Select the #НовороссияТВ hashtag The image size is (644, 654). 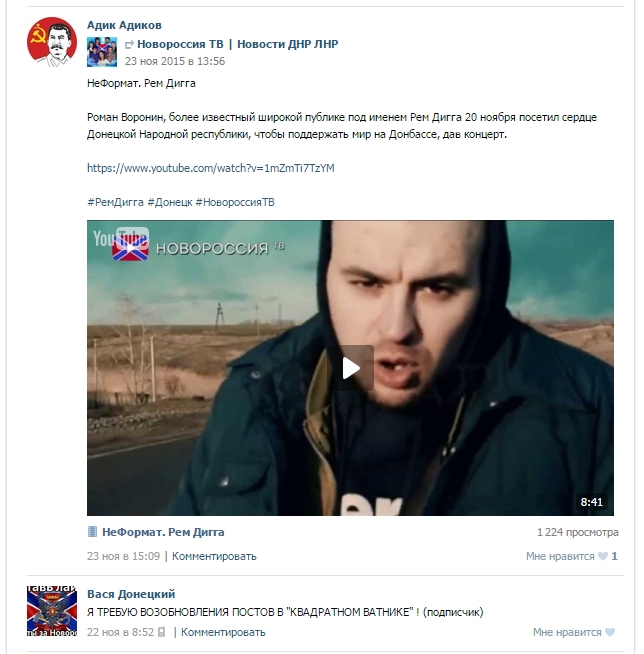(x=235, y=202)
